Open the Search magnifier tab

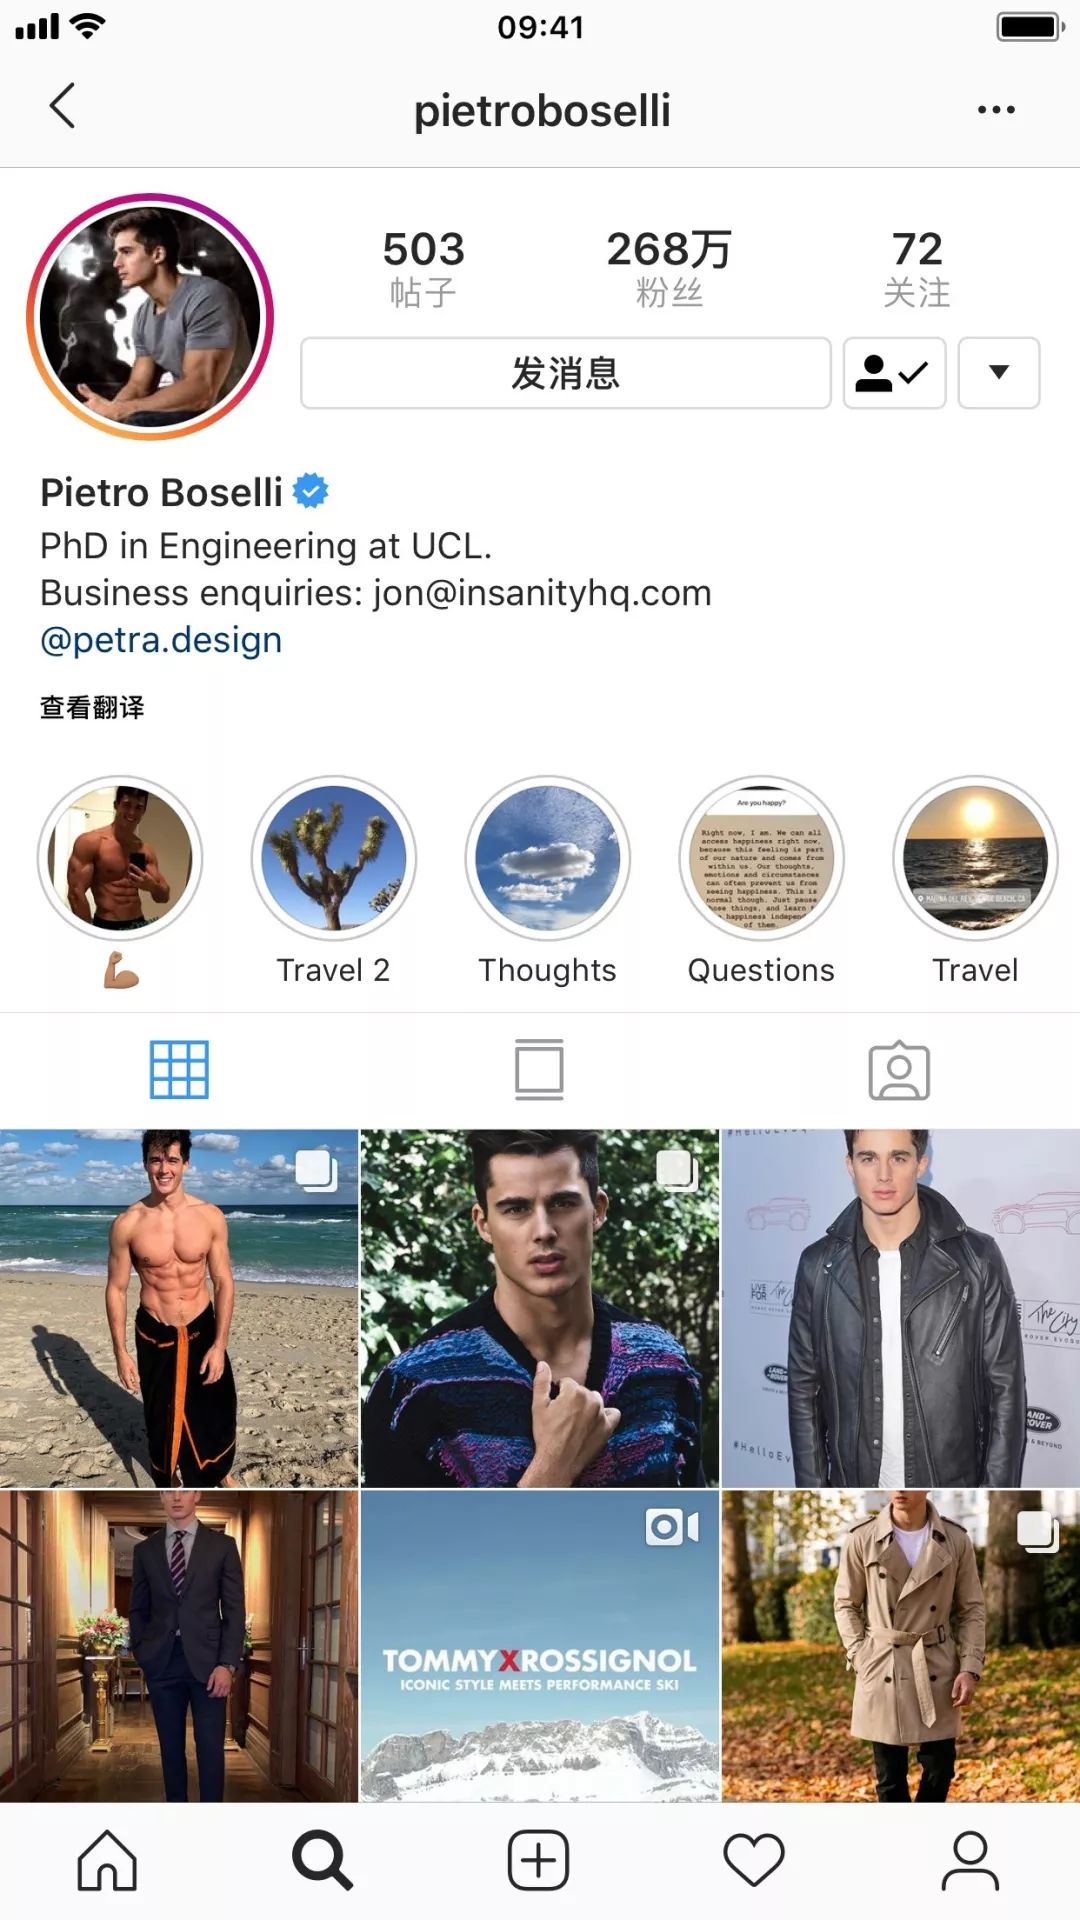tap(322, 1861)
